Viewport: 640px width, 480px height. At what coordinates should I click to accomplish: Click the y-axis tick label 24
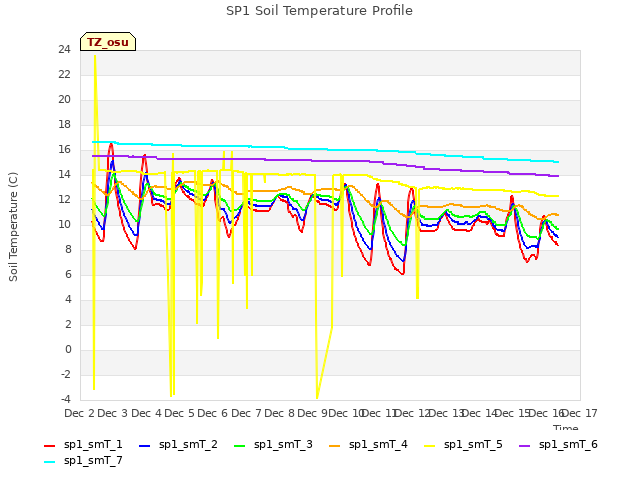click(64, 50)
